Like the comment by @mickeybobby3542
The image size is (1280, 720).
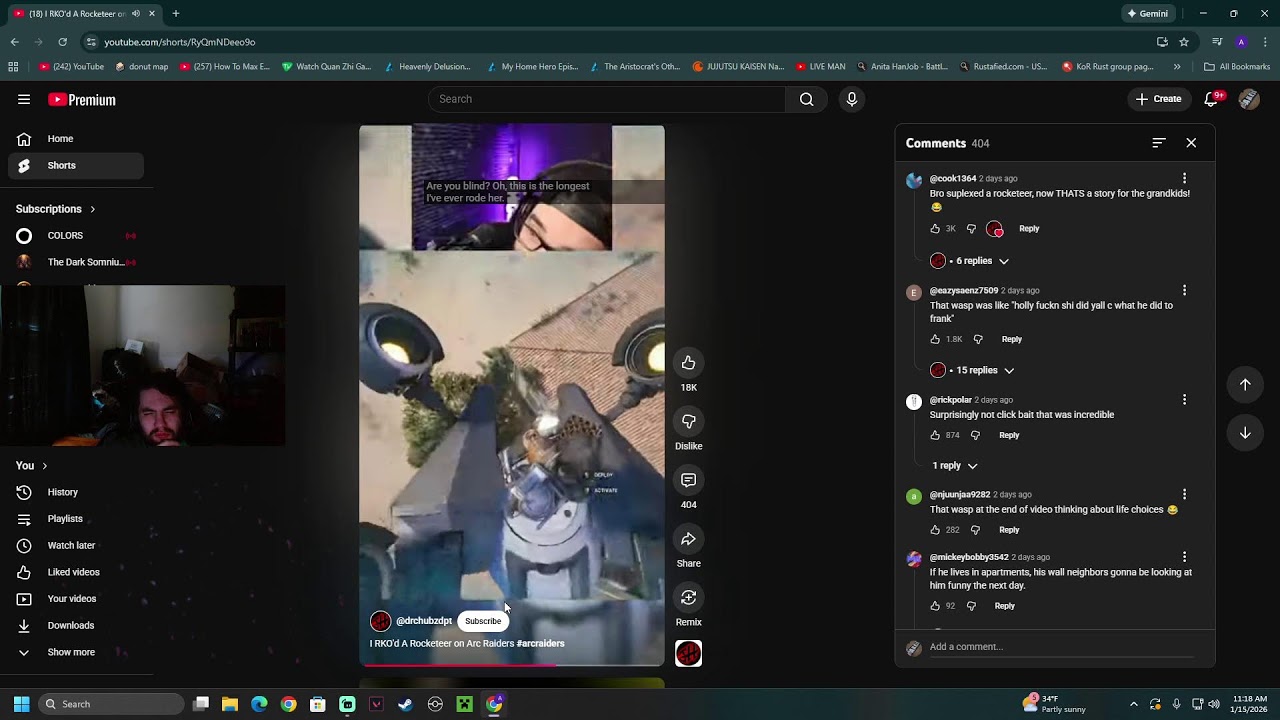point(935,606)
